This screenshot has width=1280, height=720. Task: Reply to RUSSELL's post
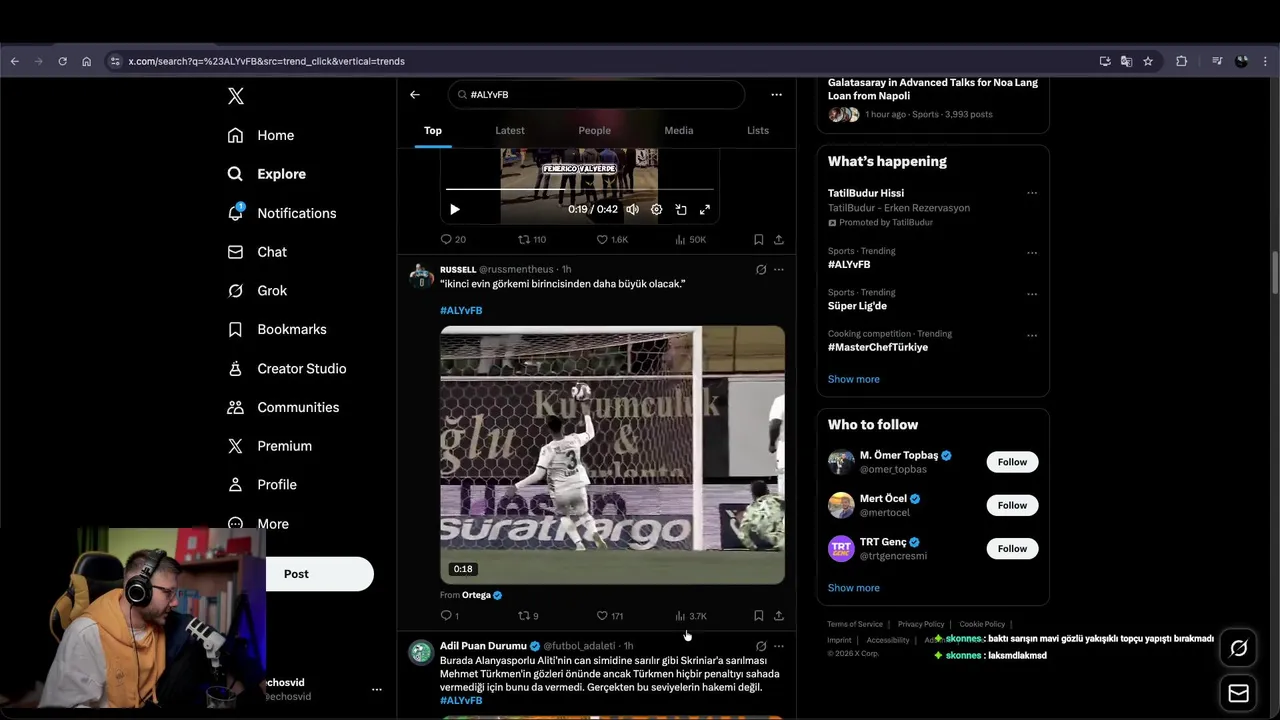tap(450, 616)
